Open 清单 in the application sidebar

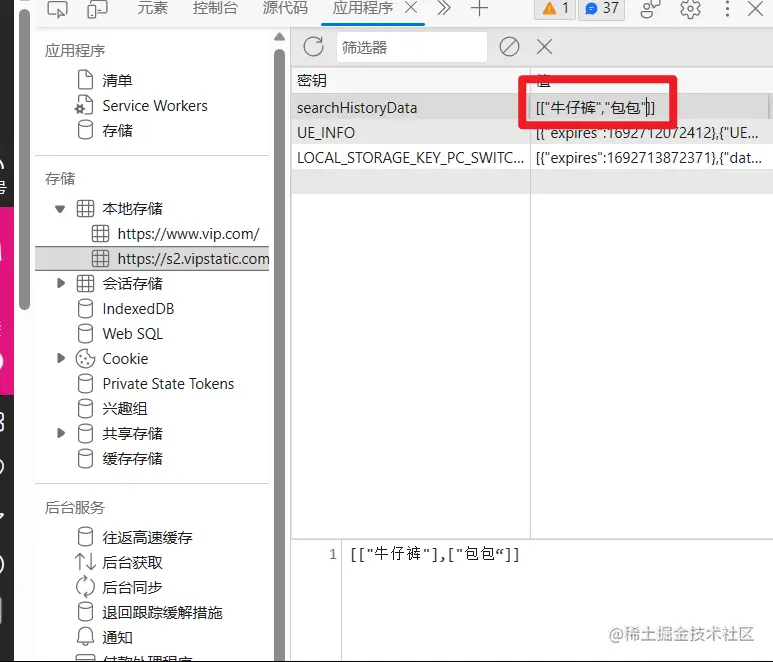coord(117,80)
